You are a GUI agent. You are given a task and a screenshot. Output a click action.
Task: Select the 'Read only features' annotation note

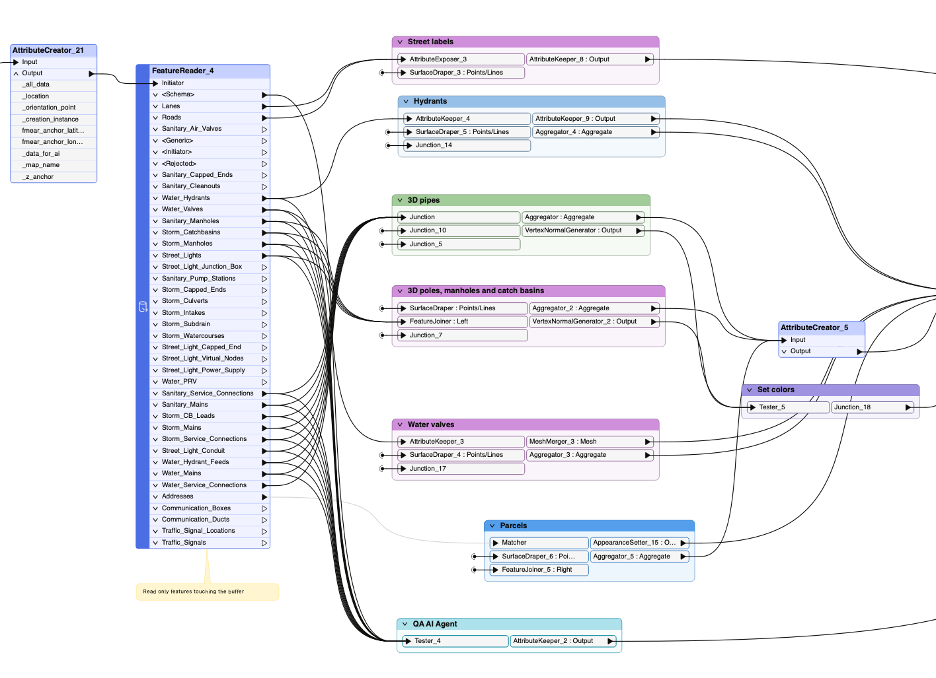click(x=207, y=592)
